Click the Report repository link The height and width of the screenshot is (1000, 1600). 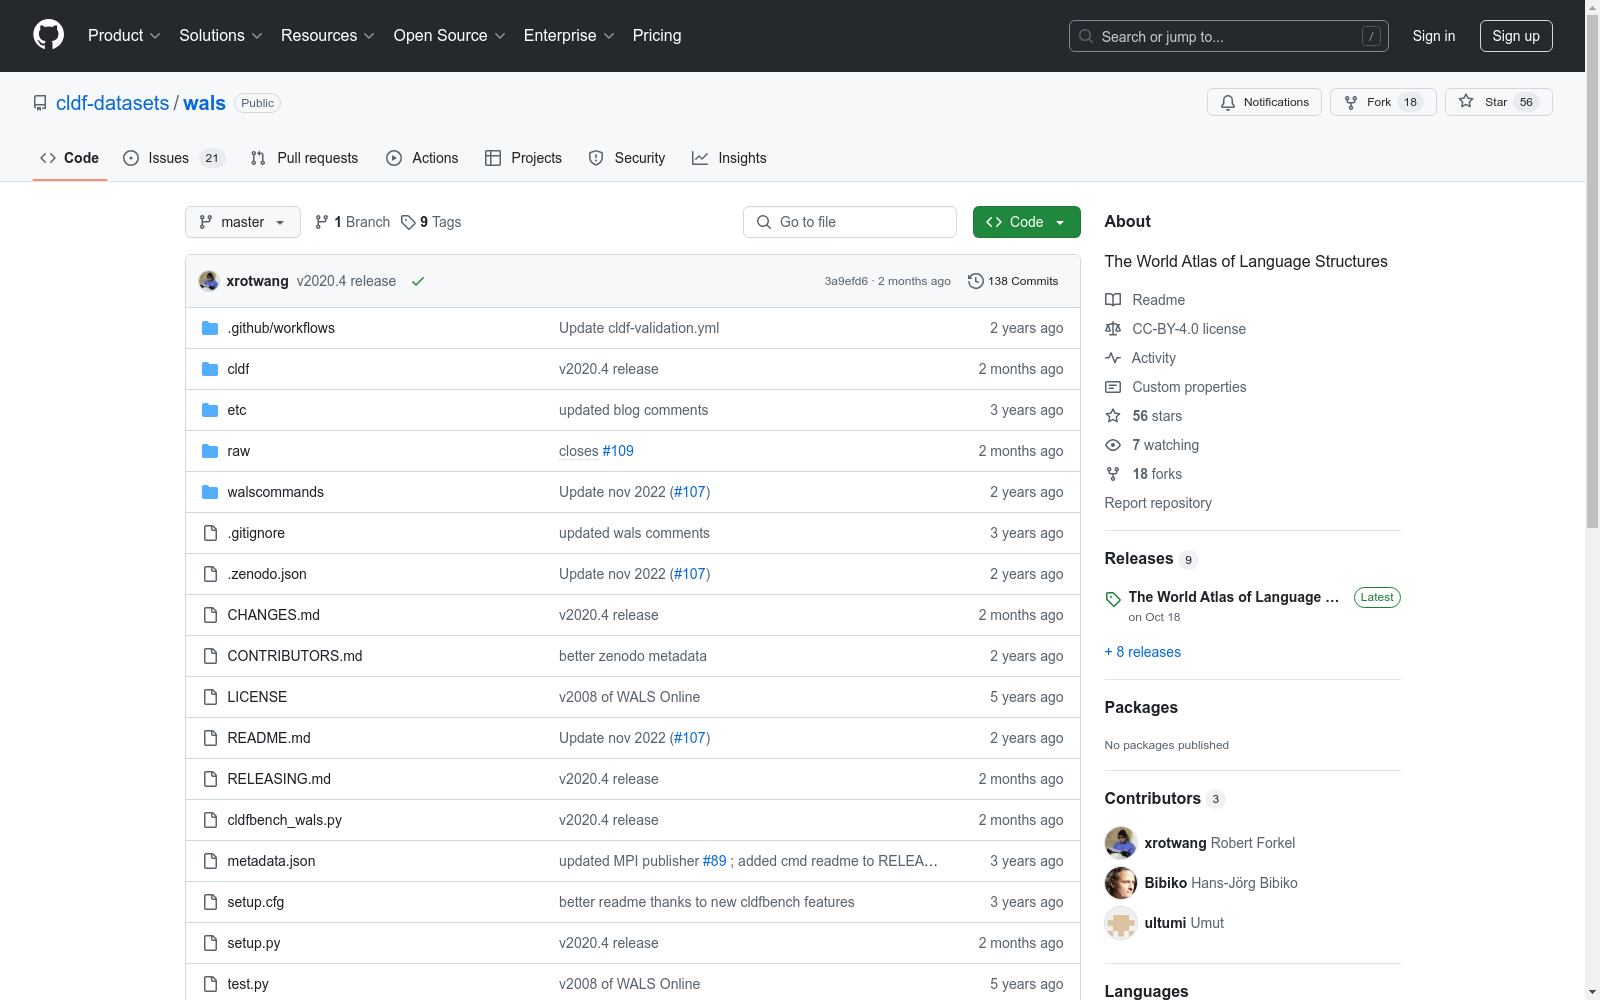1158,503
